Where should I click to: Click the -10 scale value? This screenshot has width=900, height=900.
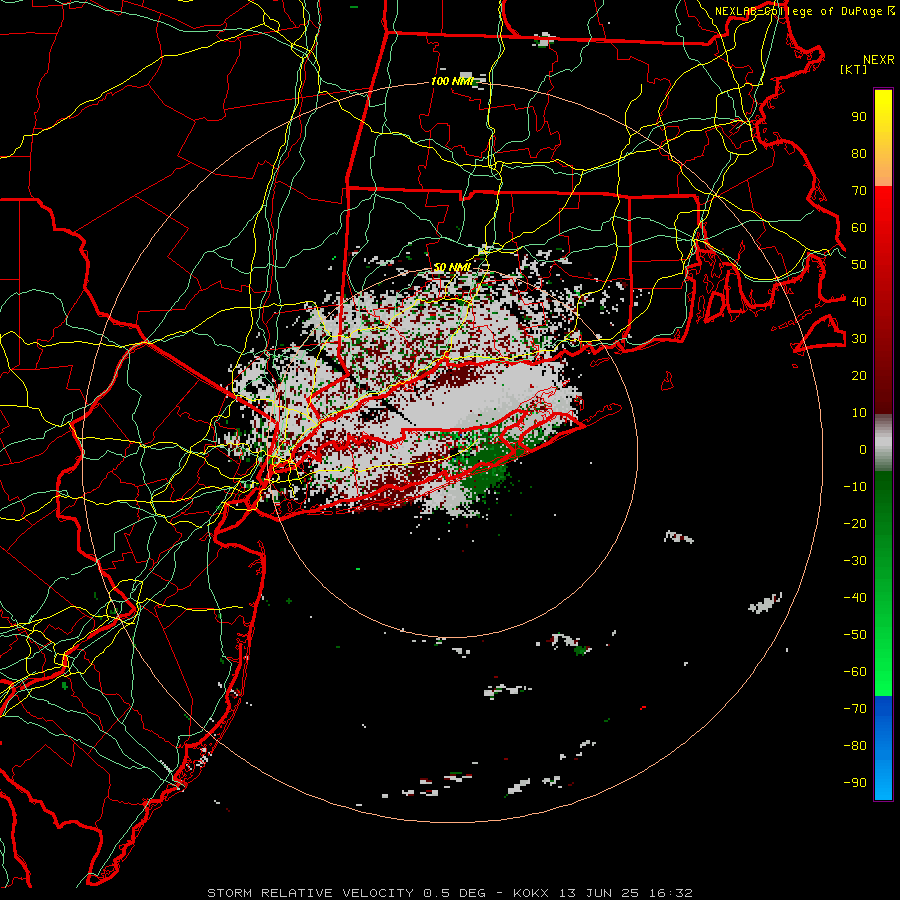pyautogui.click(x=855, y=487)
